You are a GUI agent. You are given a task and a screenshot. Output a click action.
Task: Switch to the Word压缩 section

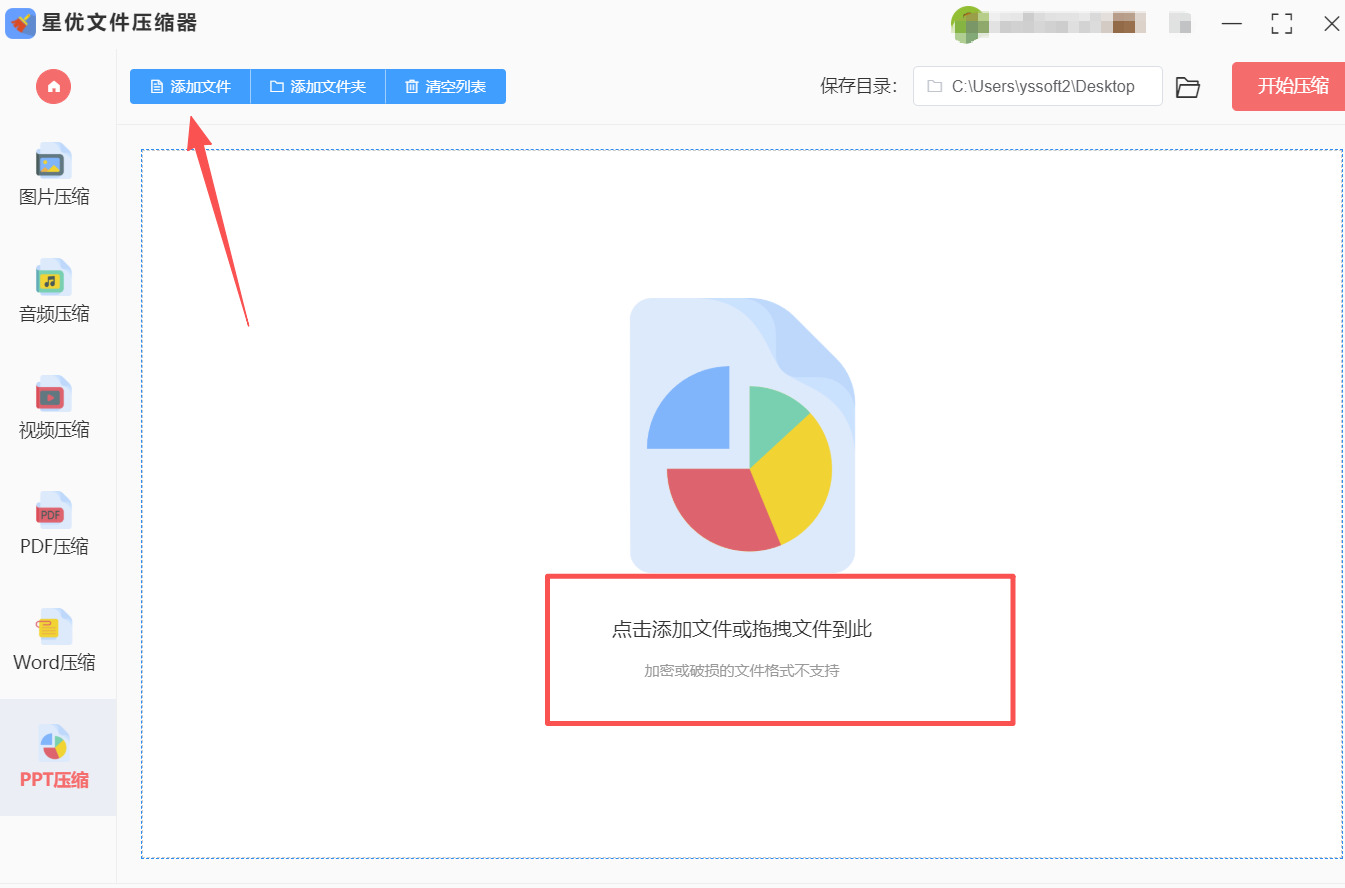(x=54, y=641)
